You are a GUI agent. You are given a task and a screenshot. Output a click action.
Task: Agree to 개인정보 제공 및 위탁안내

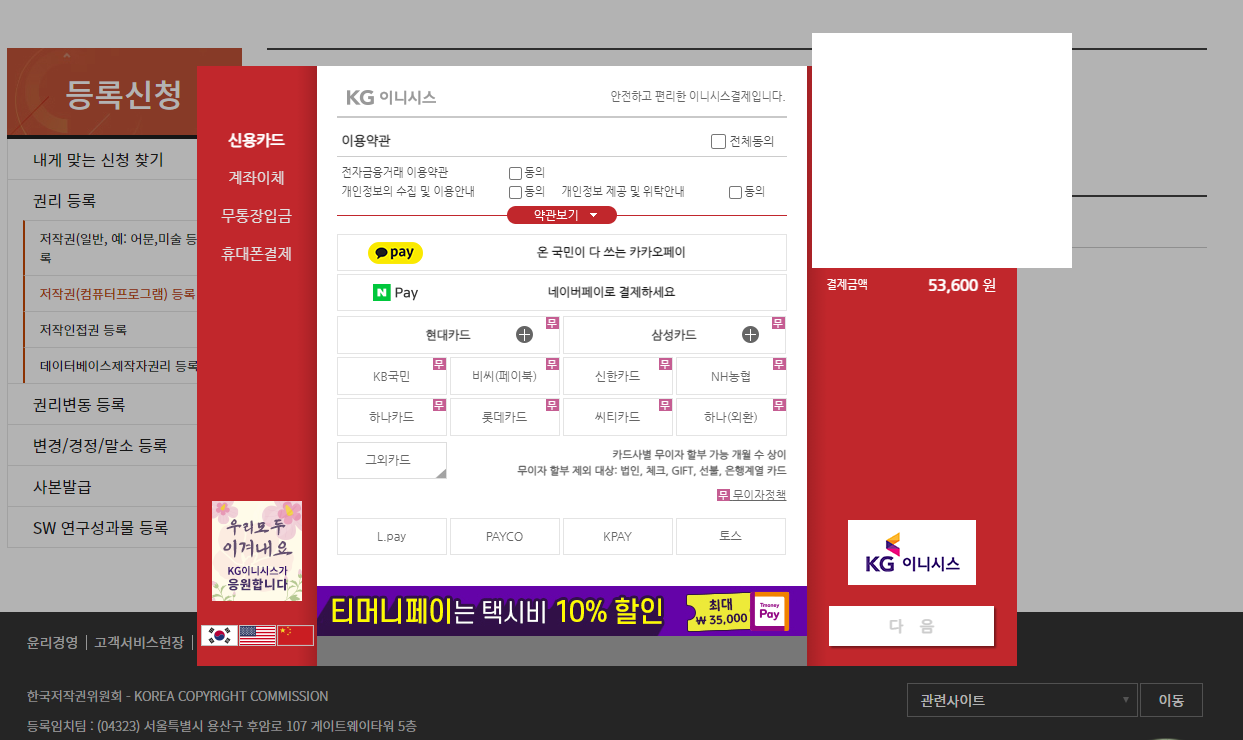point(735,192)
